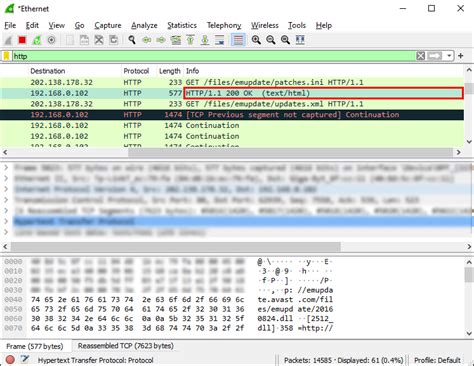Open the Telephony menu
The width and height of the screenshot is (474, 366).
[x=224, y=26]
